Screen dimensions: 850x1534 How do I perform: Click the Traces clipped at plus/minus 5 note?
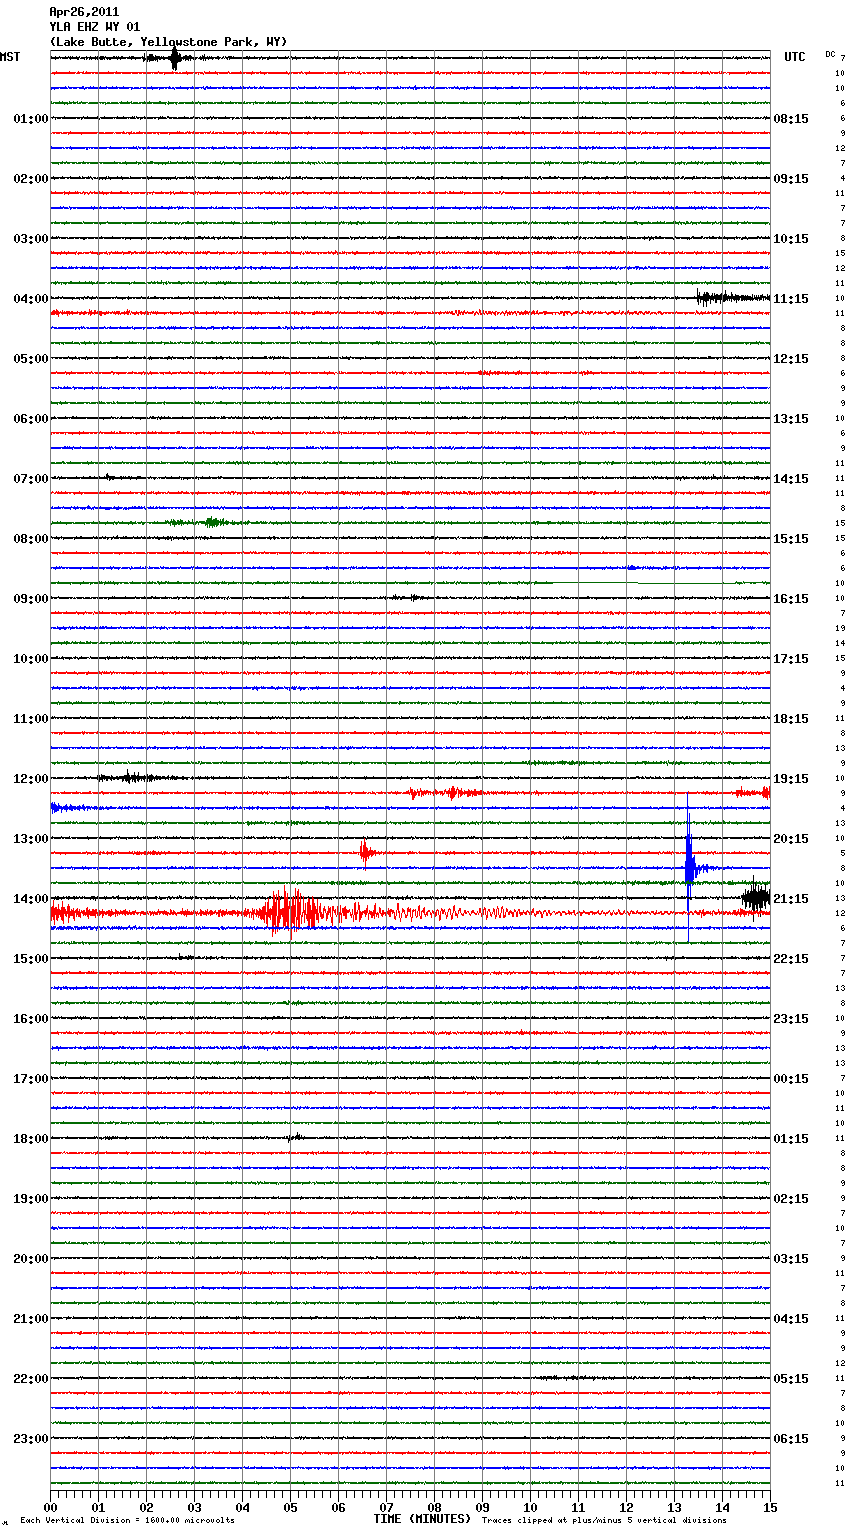[x=604, y=1521]
